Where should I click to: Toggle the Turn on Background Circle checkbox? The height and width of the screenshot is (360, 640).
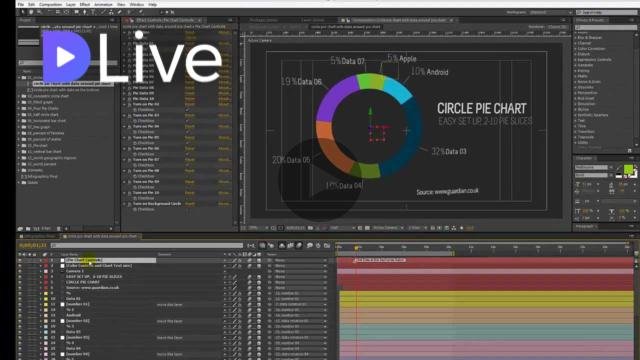click(187, 209)
